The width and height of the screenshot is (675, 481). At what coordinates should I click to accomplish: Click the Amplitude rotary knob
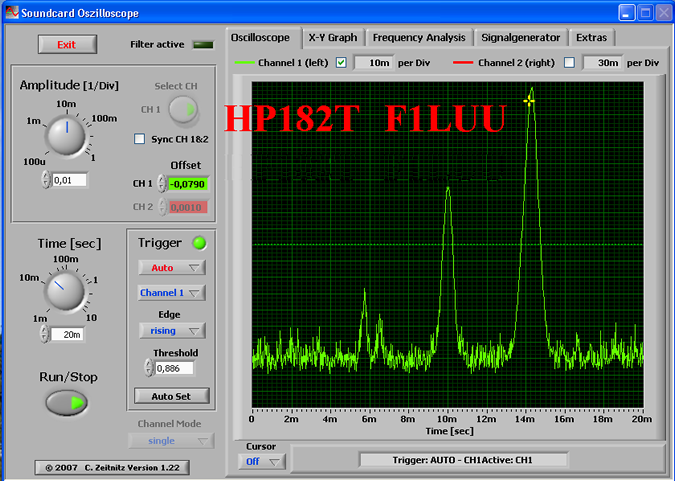tap(66, 137)
